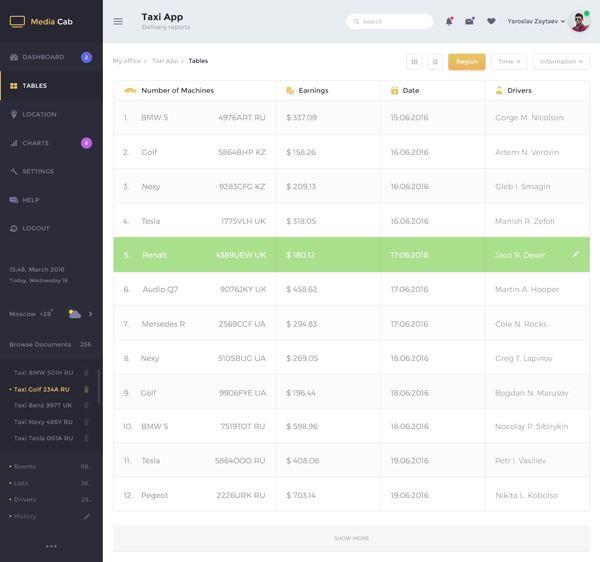The height and width of the screenshot is (562, 600).
Task: Open Taxi Benz 997T UK document
Action: pyautogui.click(x=43, y=406)
